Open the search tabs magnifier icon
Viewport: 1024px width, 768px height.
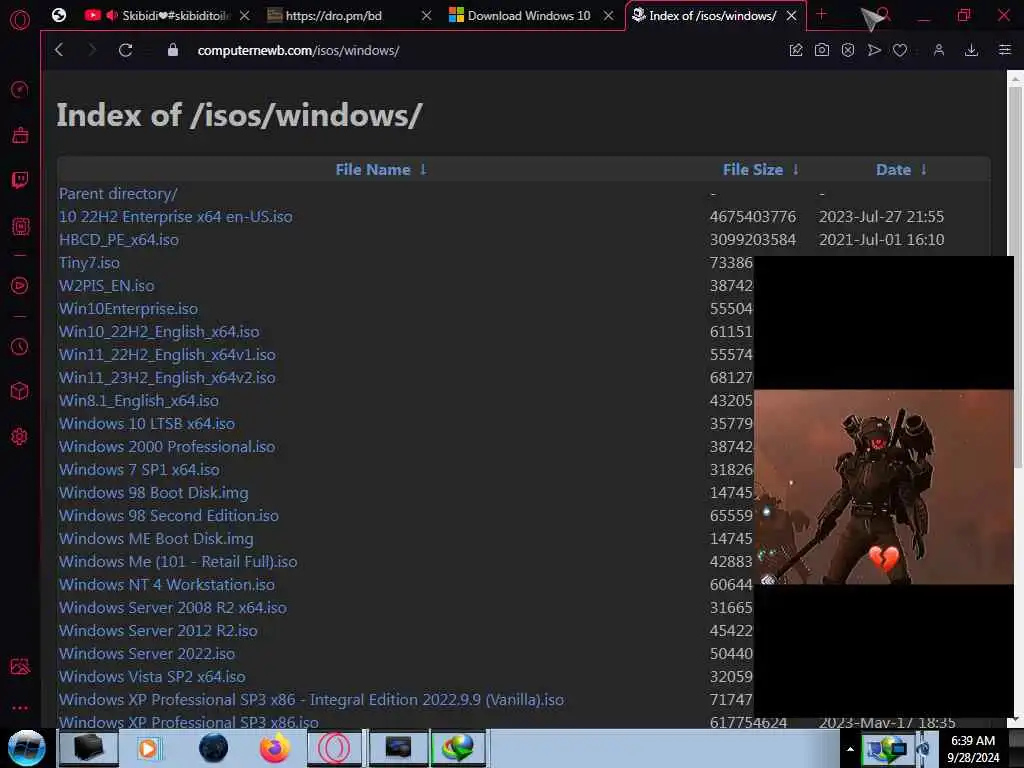coord(884,14)
